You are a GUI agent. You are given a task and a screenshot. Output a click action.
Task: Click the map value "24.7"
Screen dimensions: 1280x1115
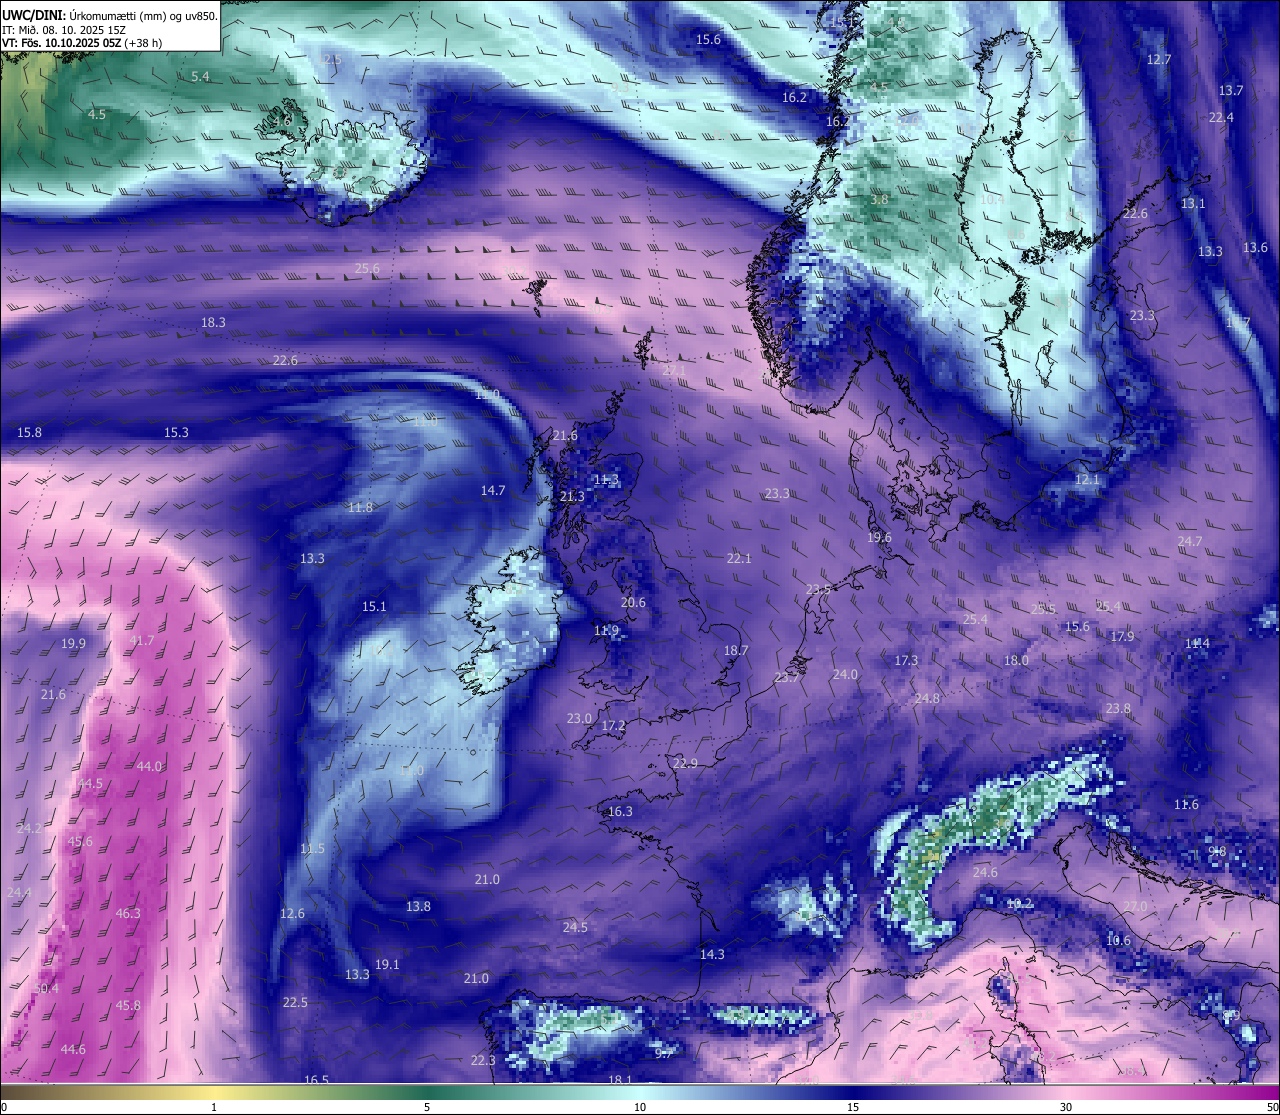1190,542
